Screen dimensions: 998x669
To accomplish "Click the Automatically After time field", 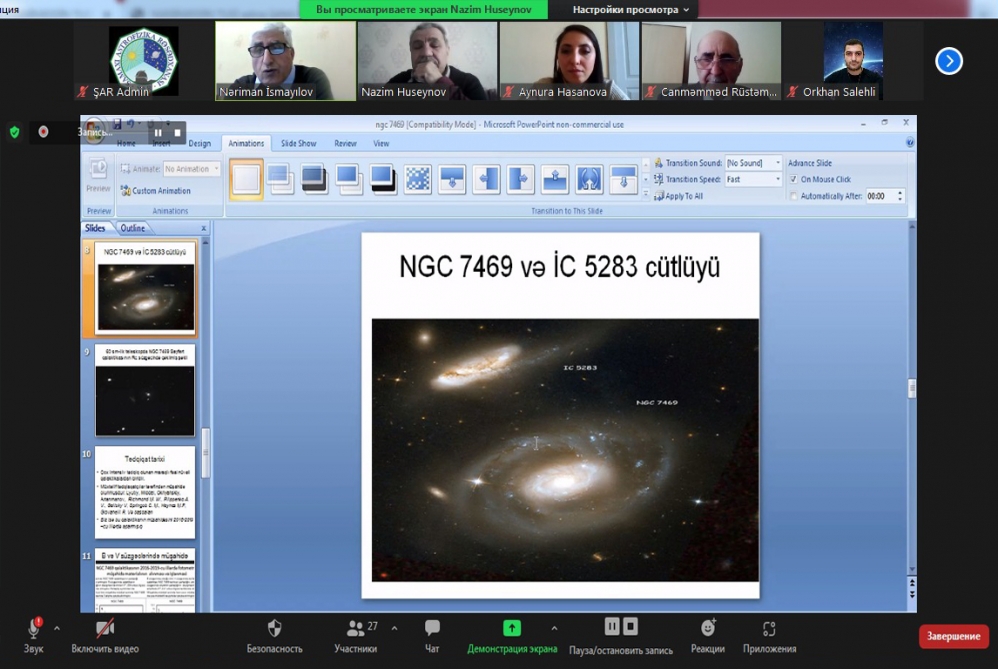I will [880, 196].
